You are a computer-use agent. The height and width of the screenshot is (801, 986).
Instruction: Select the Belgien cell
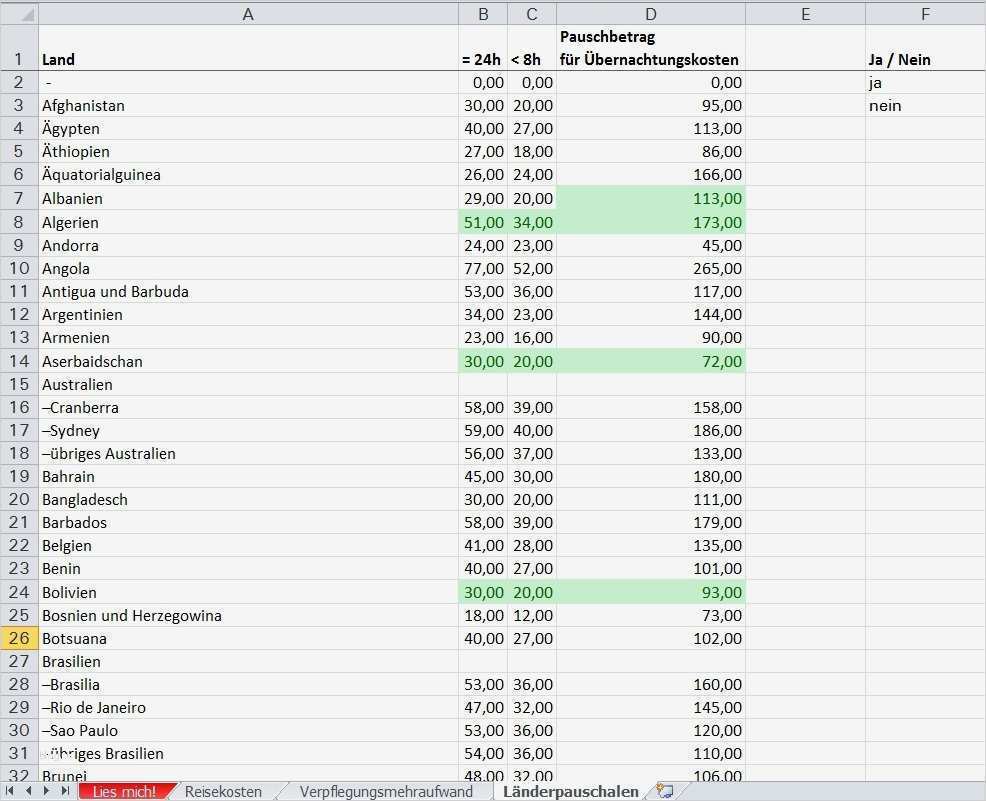pos(248,545)
